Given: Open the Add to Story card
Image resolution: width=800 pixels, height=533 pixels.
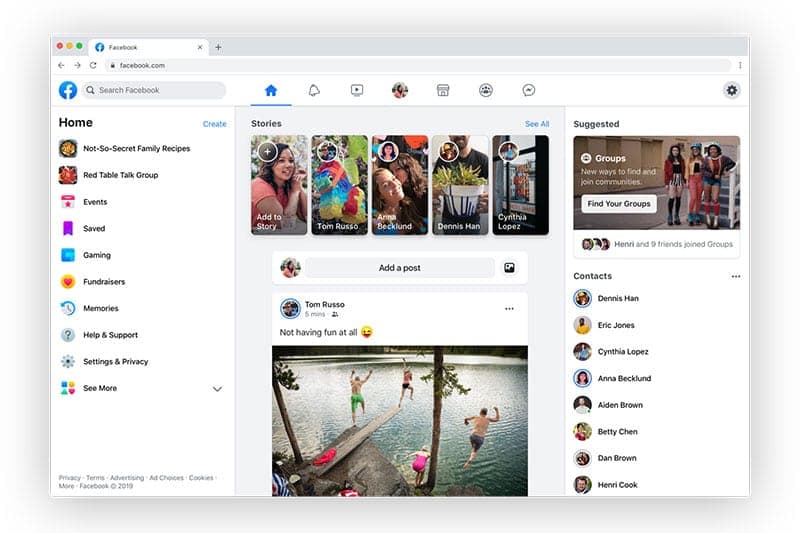Looking at the screenshot, I should click(x=279, y=185).
